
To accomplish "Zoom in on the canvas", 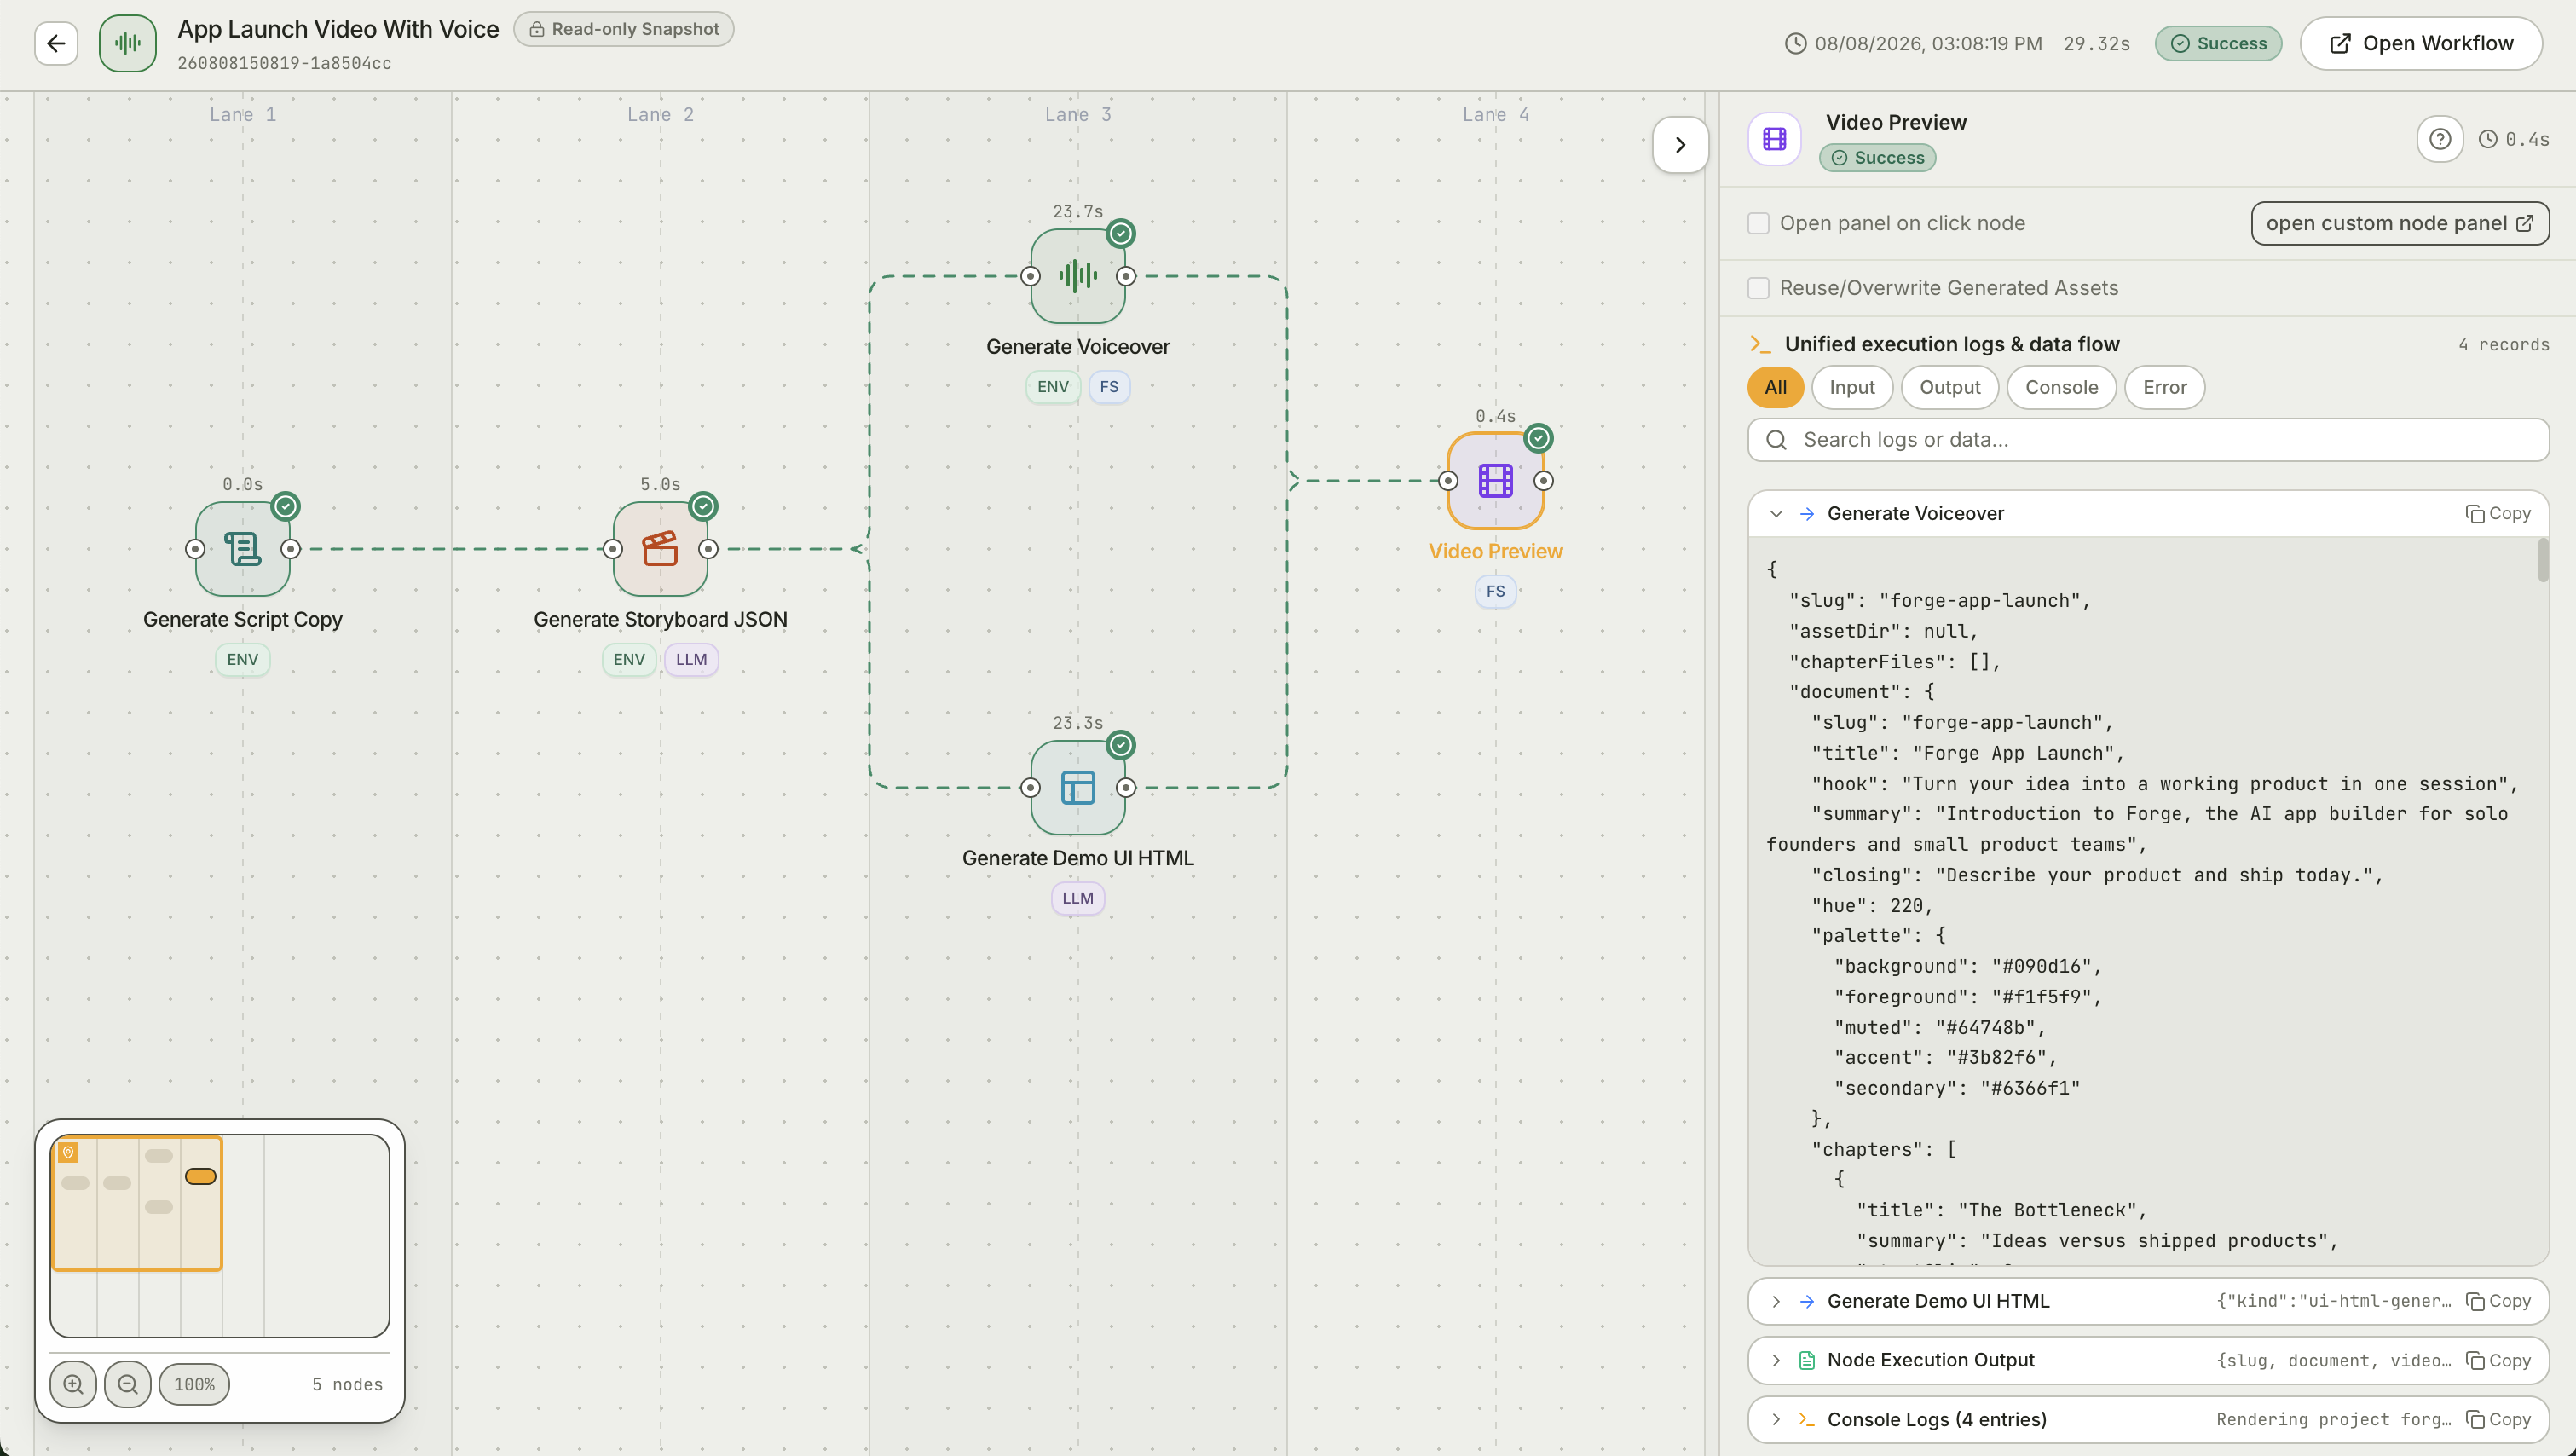I will [x=73, y=1384].
